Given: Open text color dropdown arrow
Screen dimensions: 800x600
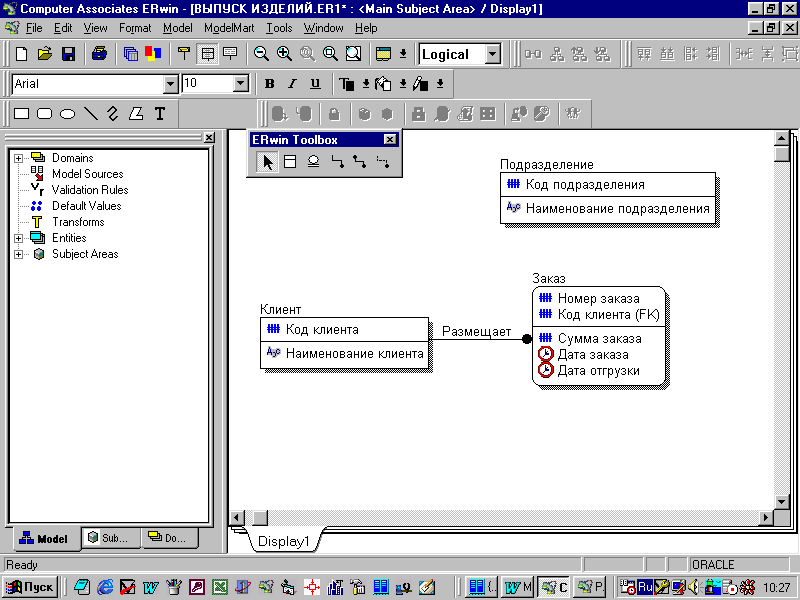Looking at the screenshot, I should (366, 84).
